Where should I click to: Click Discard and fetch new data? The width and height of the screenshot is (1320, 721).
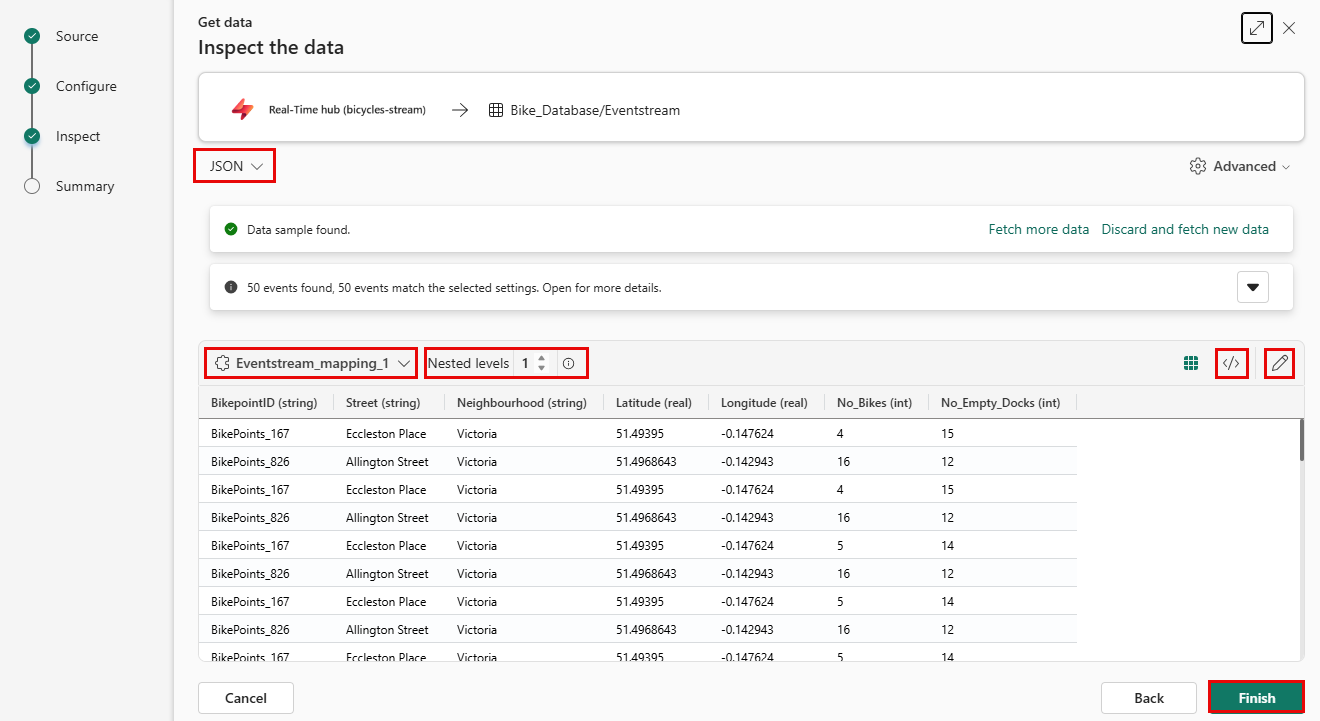coord(1184,230)
